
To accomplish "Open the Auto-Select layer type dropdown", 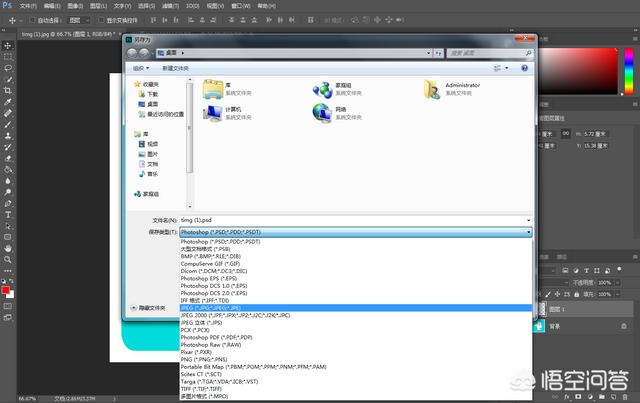I will pyautogui.click(x=79, y=20).
